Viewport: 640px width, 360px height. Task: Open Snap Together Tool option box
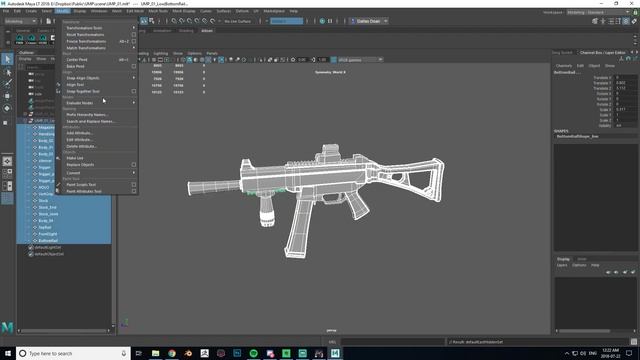pos(133,91)
